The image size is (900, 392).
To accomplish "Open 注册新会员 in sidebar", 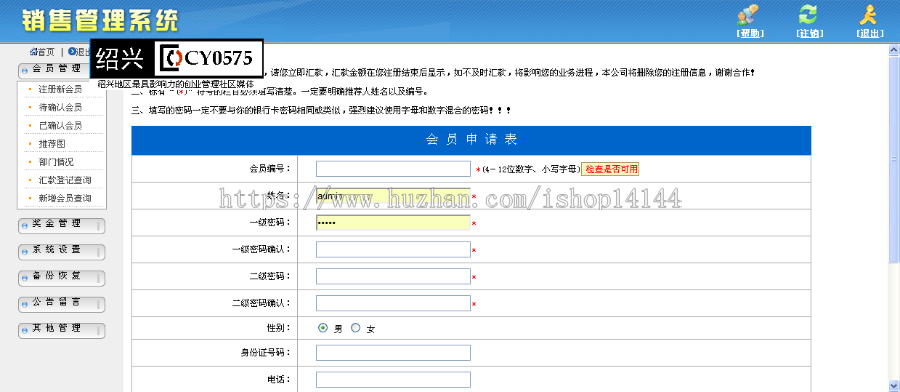I will click(x=60, y=89).
